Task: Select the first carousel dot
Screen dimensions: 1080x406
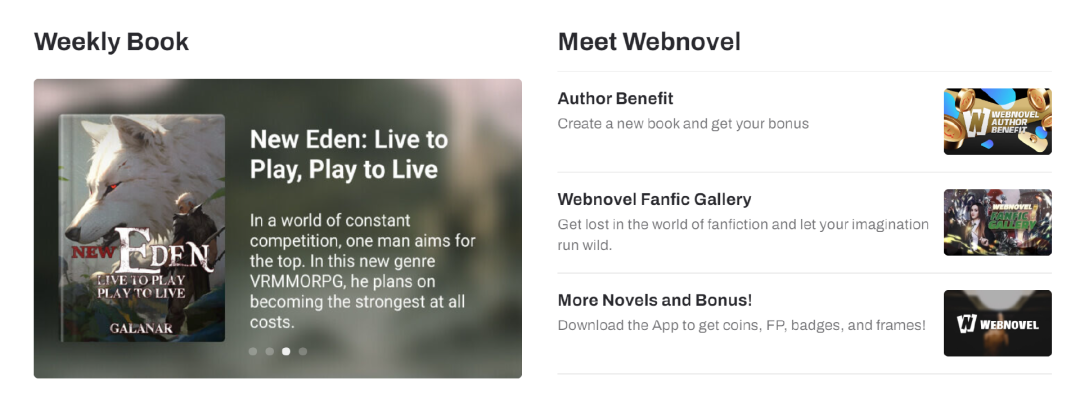Action: click(x=253, y=352)
